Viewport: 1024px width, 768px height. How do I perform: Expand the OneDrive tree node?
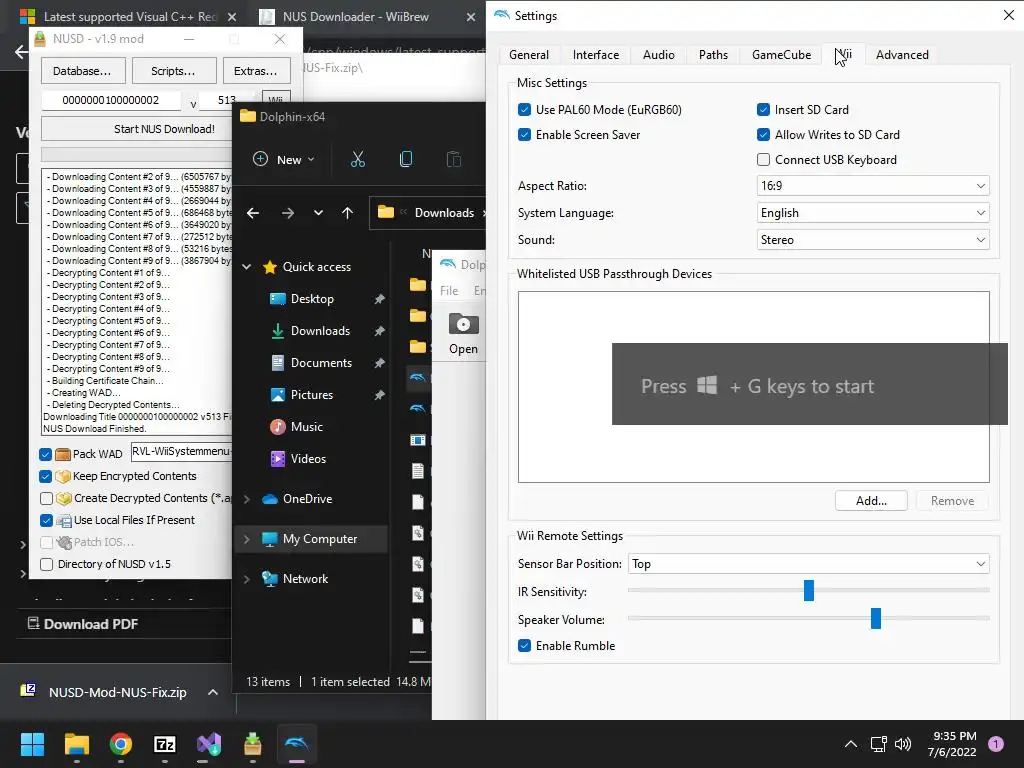click(247, 500)
